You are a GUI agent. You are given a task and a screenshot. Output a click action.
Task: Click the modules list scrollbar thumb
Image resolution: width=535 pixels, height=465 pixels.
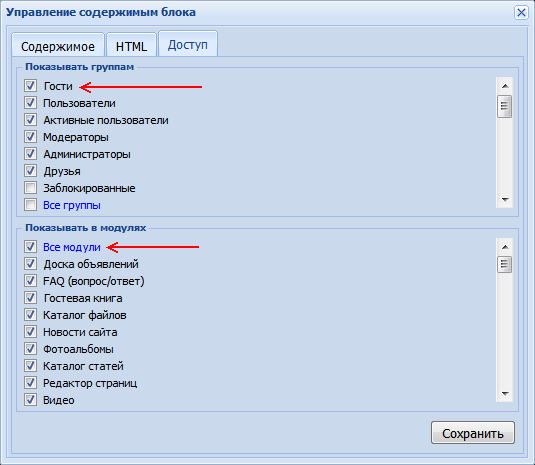click(505, 265)
